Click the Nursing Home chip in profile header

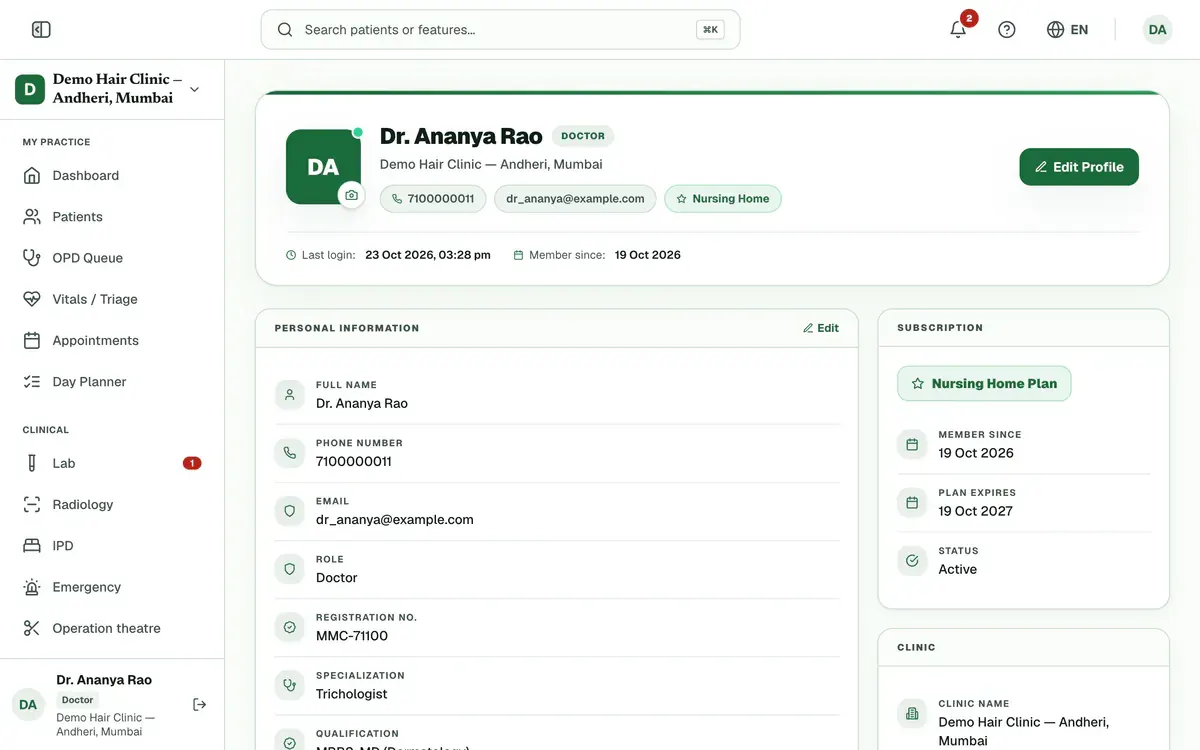tap(723, 199)
